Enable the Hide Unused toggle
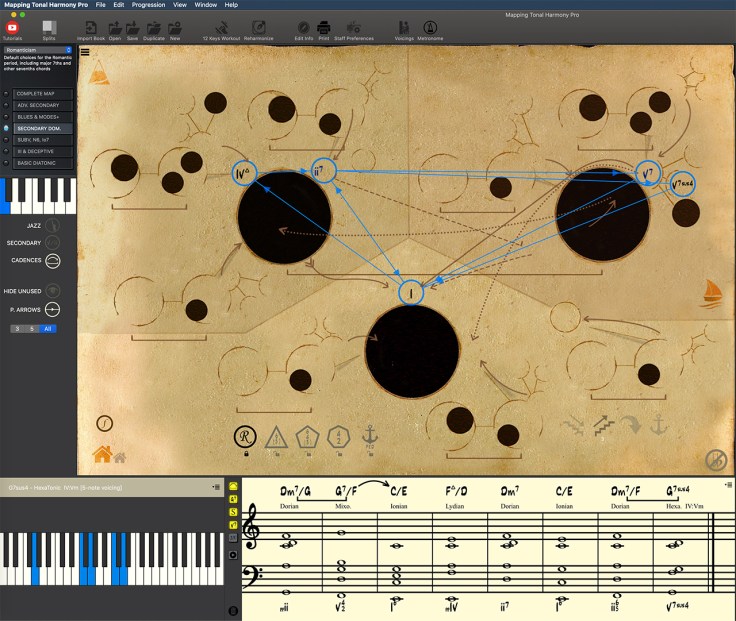 click(x=53, y=291)
